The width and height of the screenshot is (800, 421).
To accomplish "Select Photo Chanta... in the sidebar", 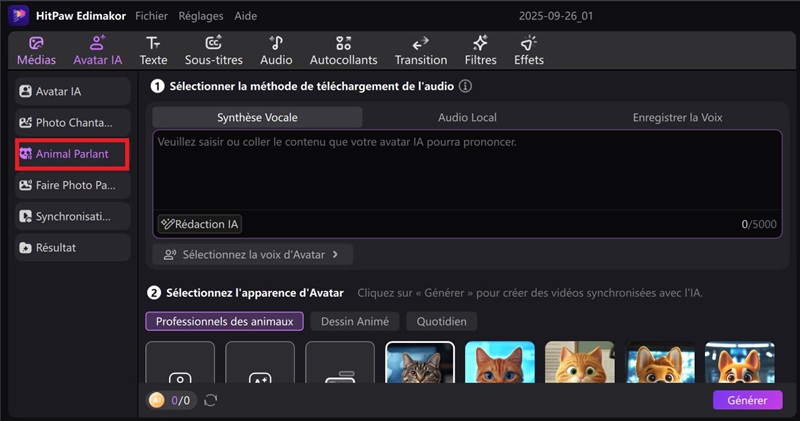I will click(72, 122).
